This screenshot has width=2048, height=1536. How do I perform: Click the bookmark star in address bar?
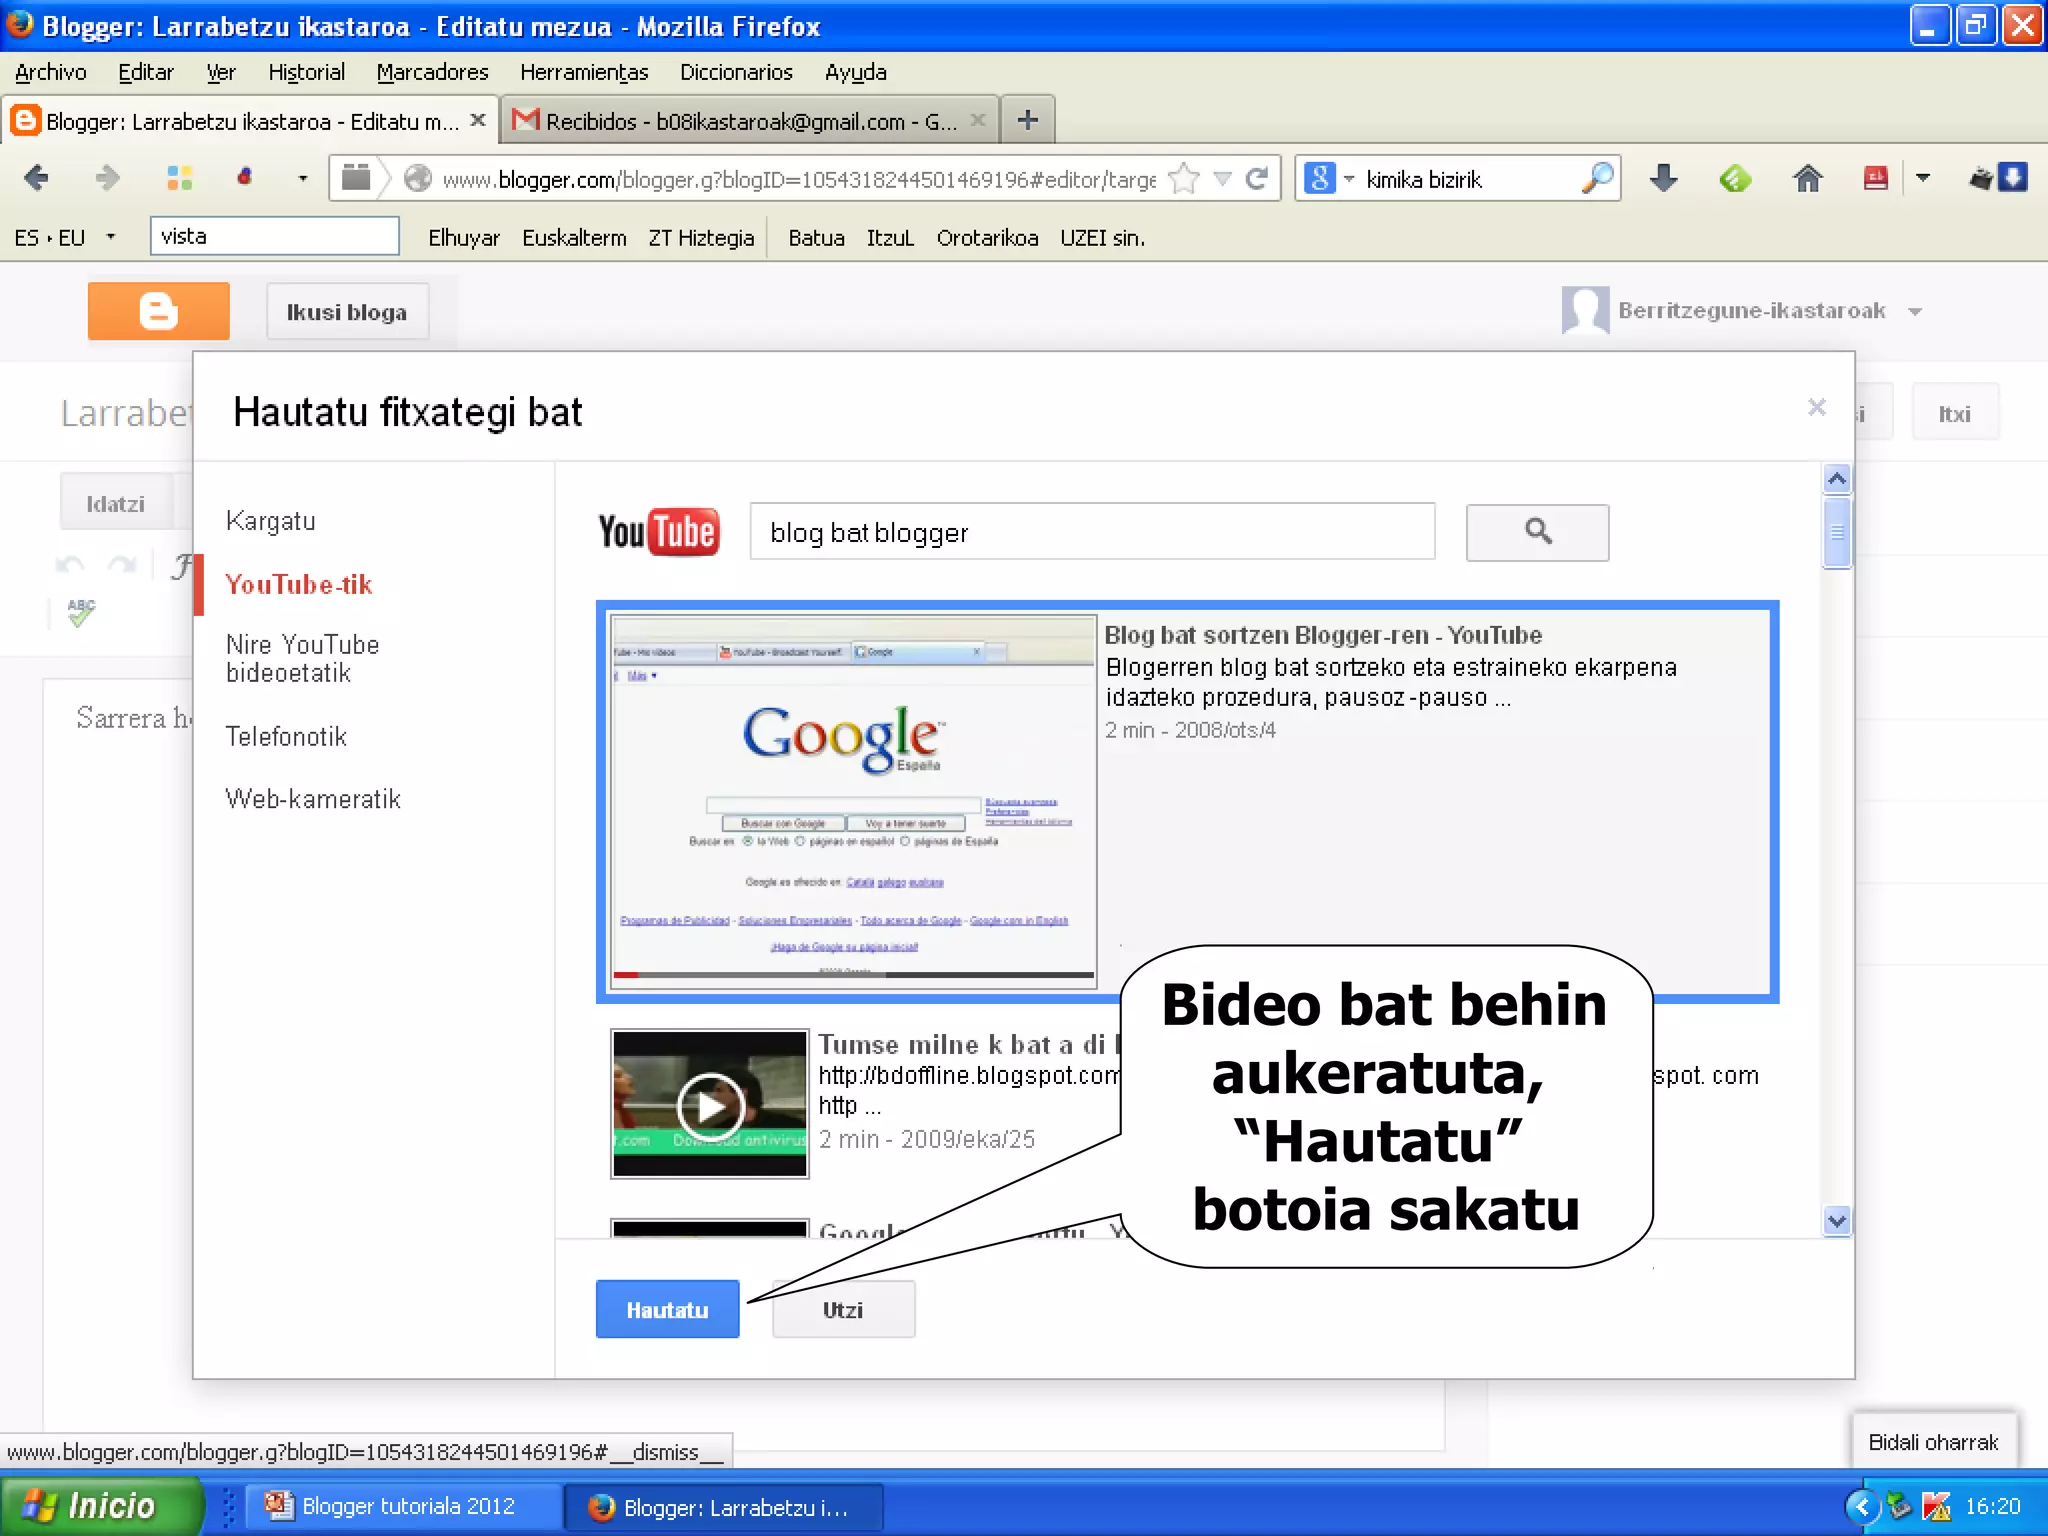tap(1184, 179)
